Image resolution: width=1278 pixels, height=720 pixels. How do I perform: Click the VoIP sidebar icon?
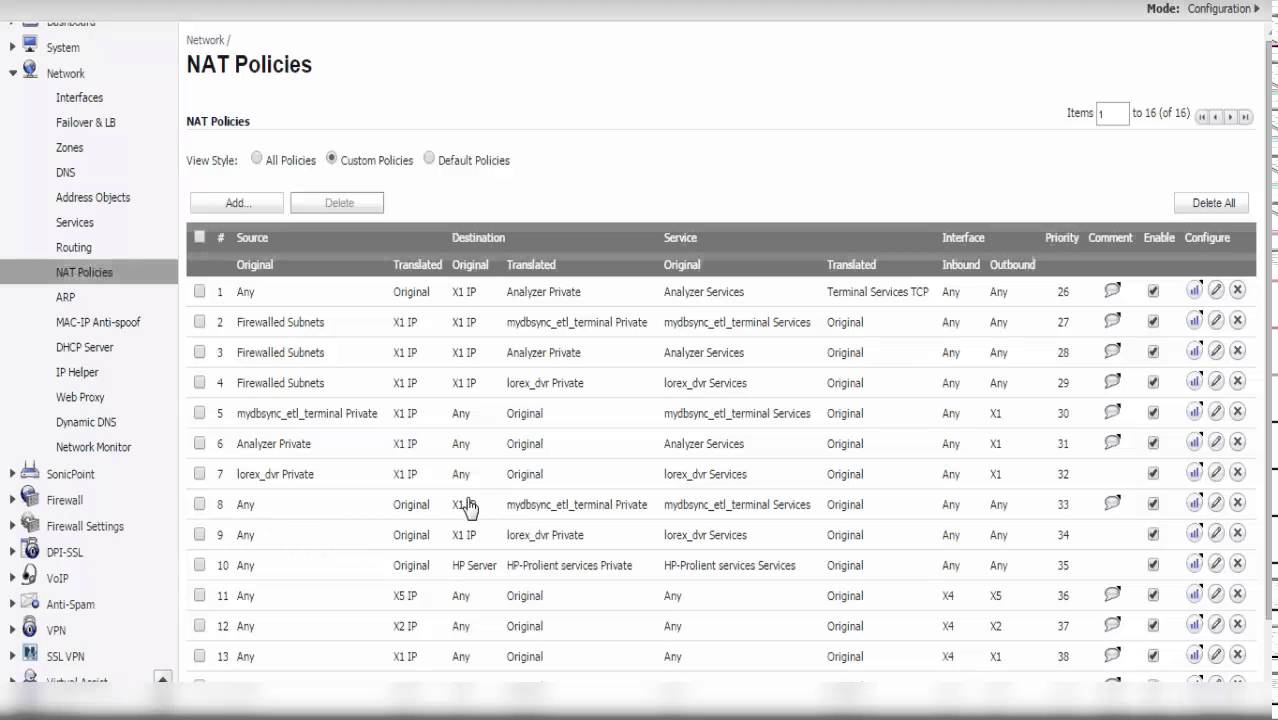point(30,577)
